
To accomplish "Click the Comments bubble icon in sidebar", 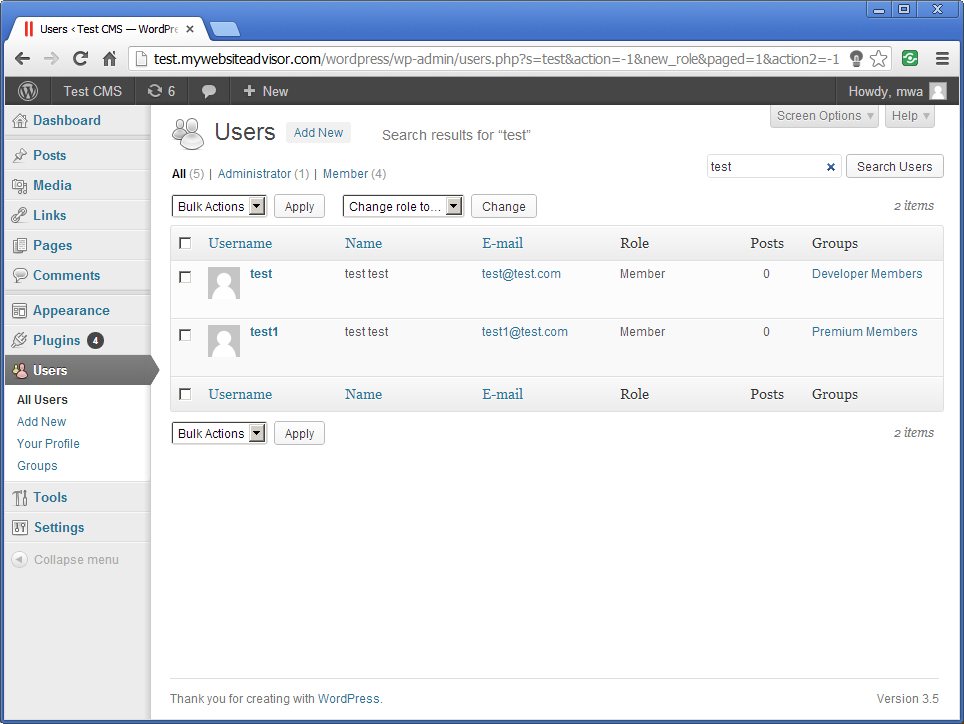I will pos(20,275).
